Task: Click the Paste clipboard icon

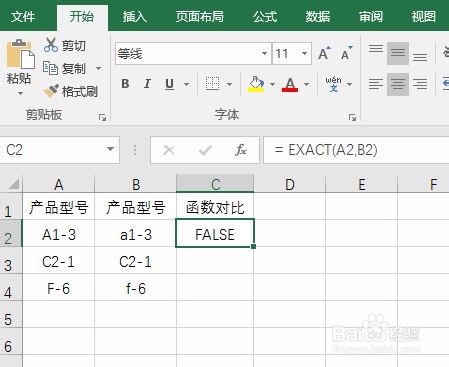Action: click(20, 54)
